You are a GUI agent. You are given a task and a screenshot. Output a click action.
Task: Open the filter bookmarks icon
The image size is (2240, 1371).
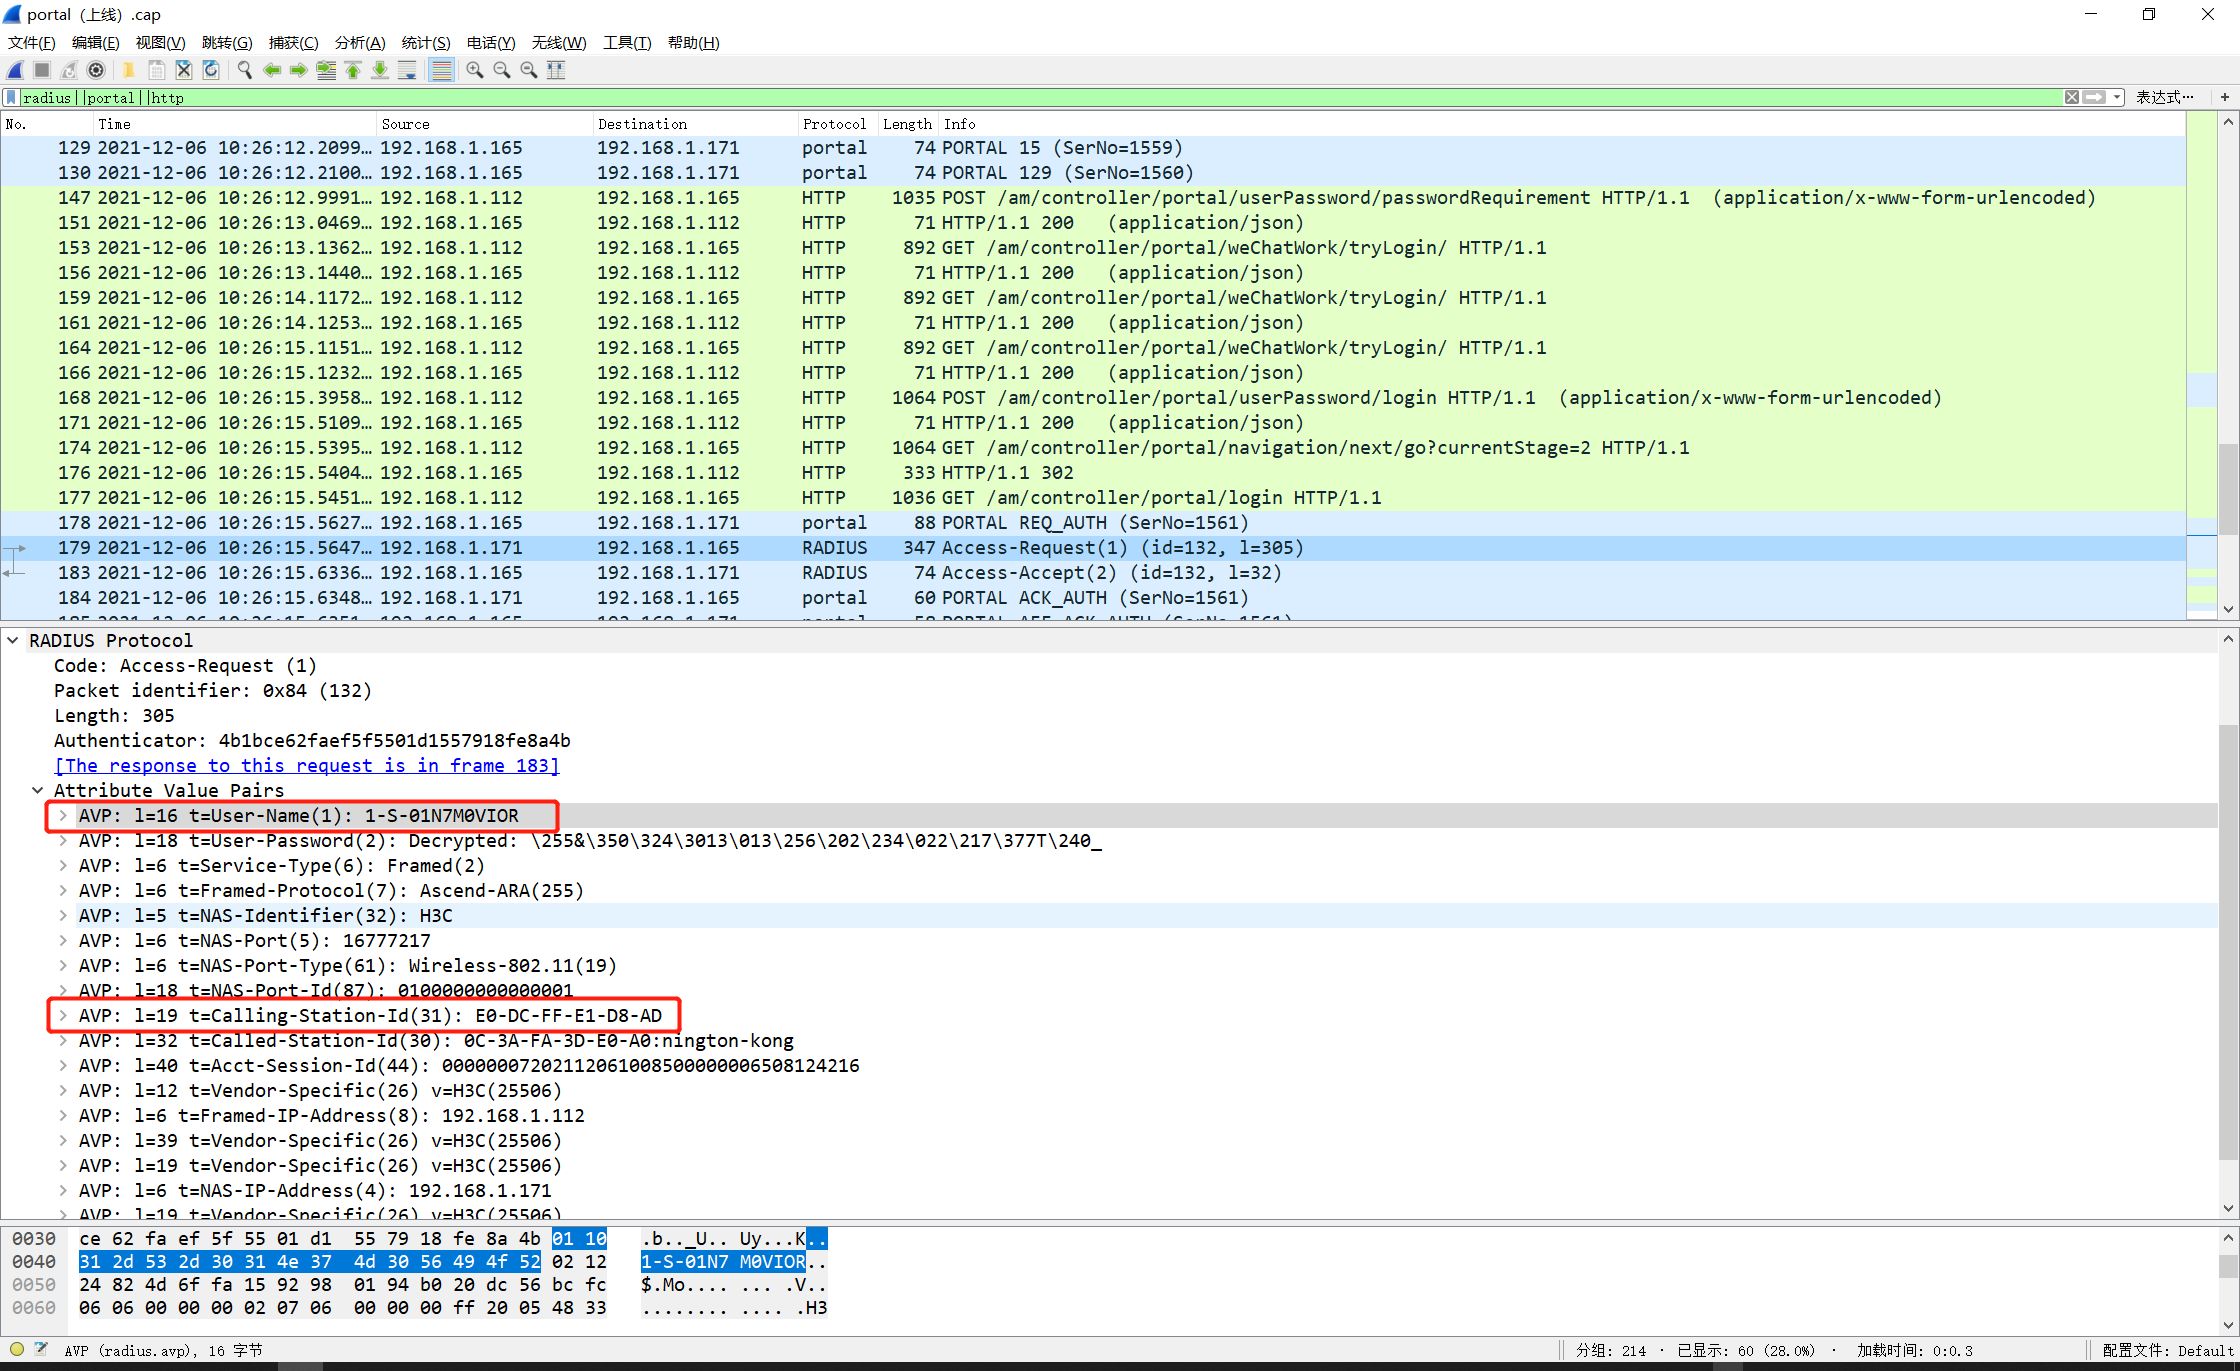coord(11,97)
